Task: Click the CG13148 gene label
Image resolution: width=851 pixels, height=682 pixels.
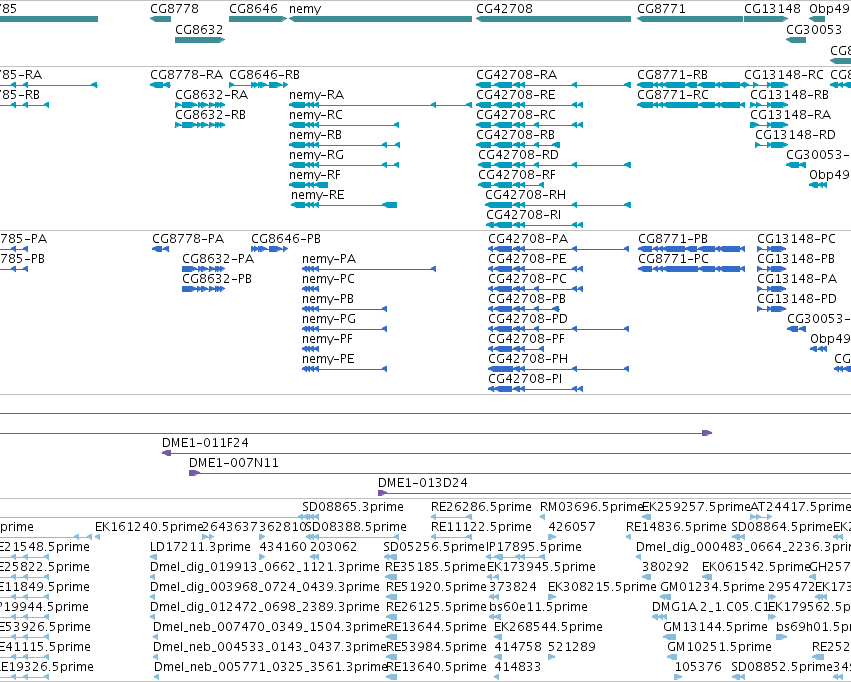Action: point(772,9)
